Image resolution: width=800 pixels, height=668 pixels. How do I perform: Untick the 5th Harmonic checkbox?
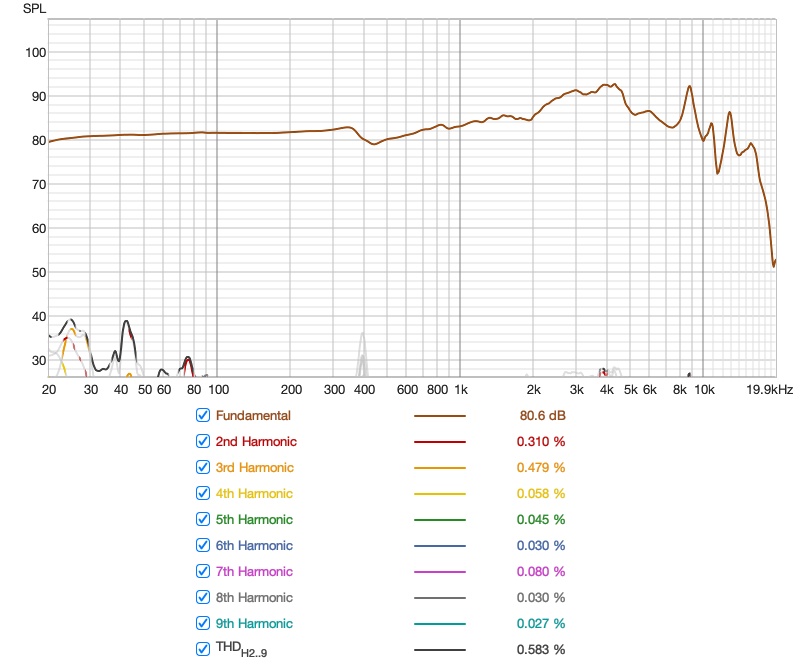[x=204, y=519]
